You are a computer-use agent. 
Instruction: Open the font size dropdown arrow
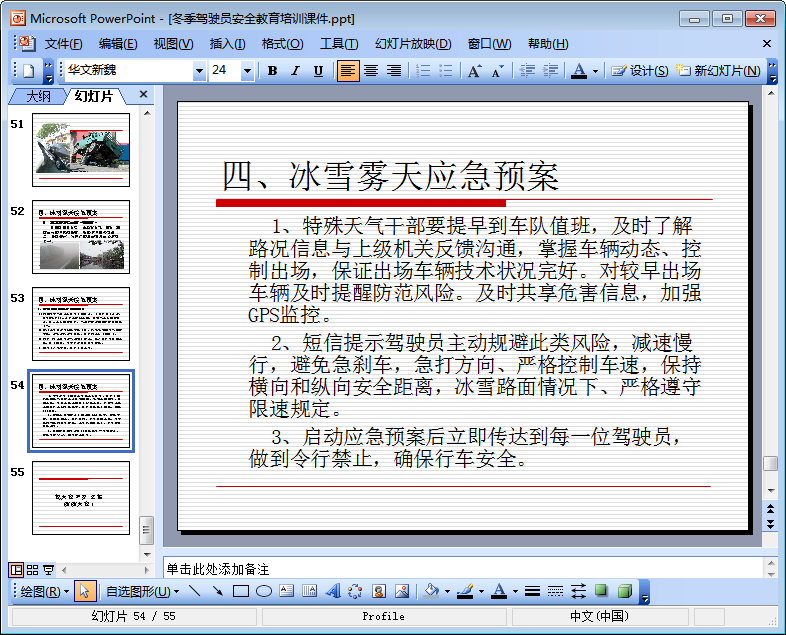coord(247,71)
